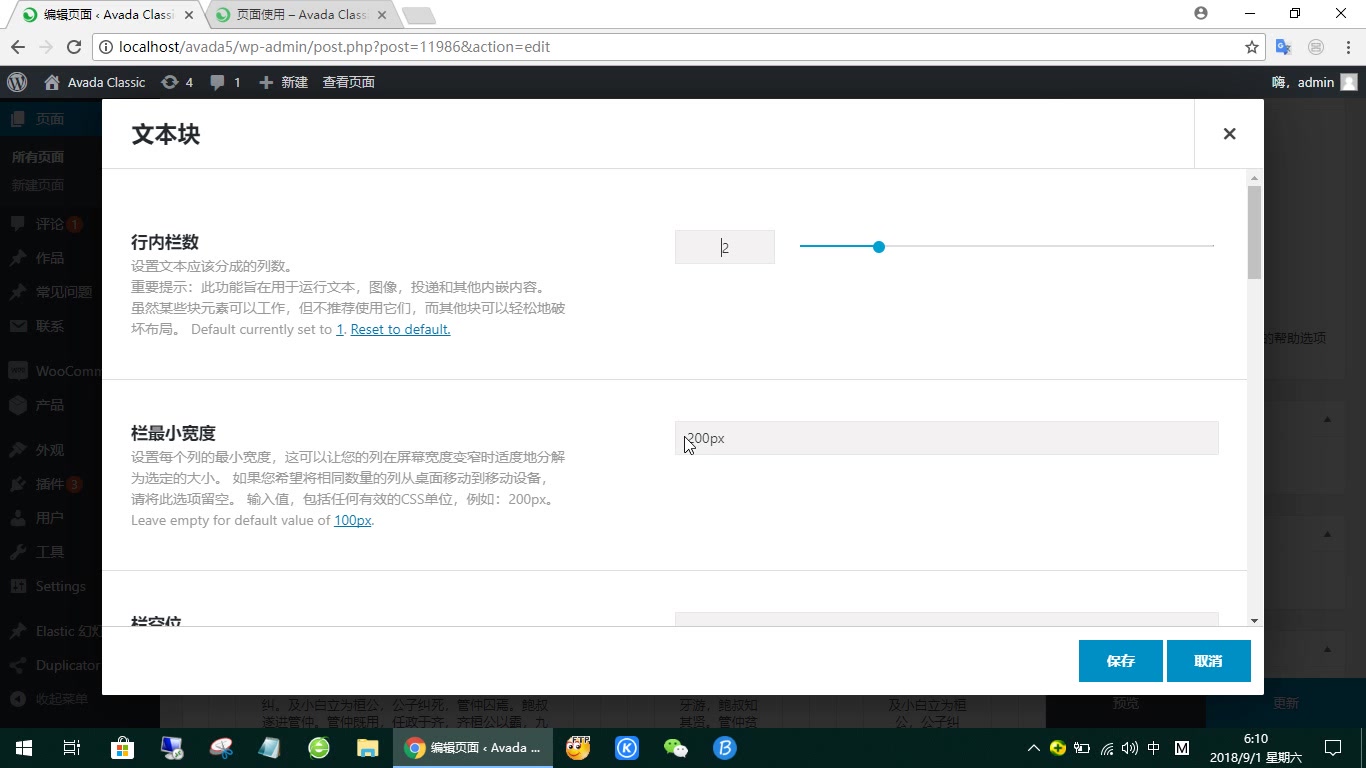This screenshot has height=768, width=1366.
Task: Click the Chrome 编辑页面 taskbar button
Action: [x=473, y=747]
